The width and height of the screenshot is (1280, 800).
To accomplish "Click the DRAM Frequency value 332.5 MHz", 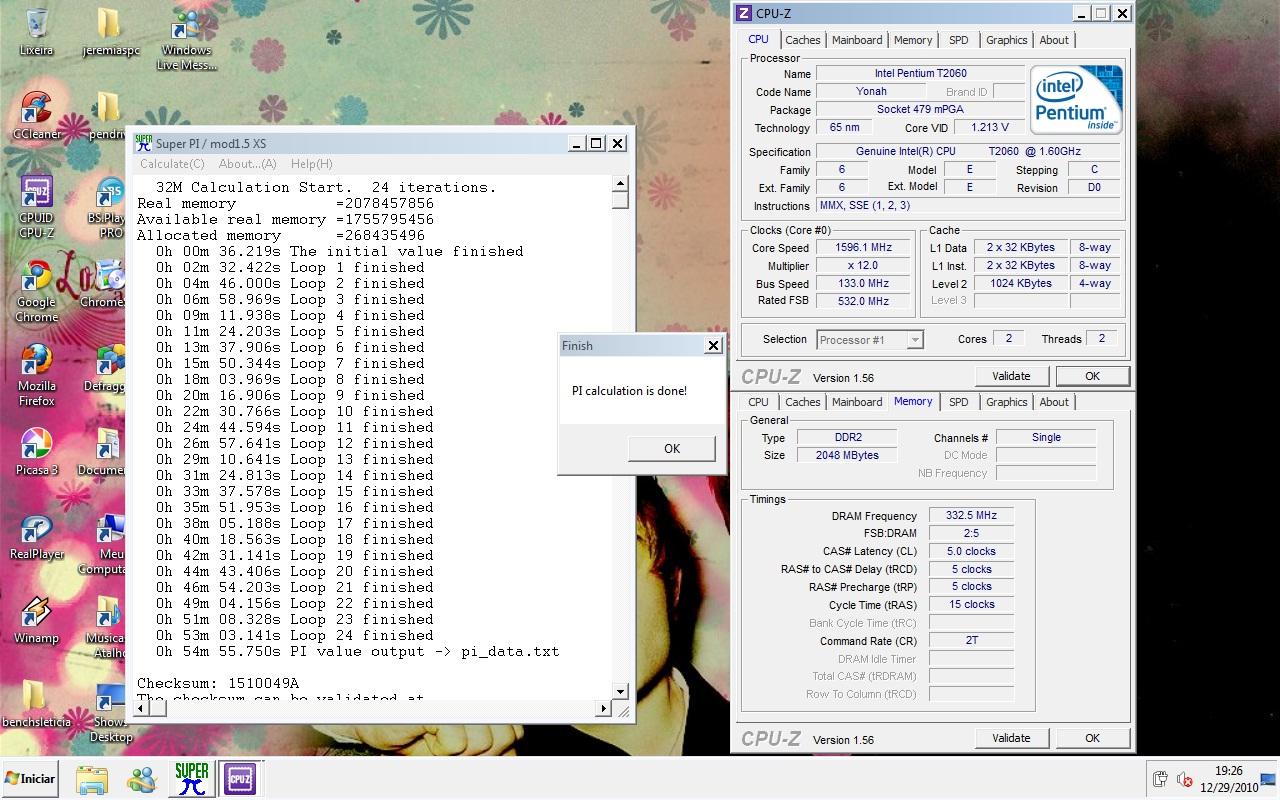I will click(x=971, y=516).
